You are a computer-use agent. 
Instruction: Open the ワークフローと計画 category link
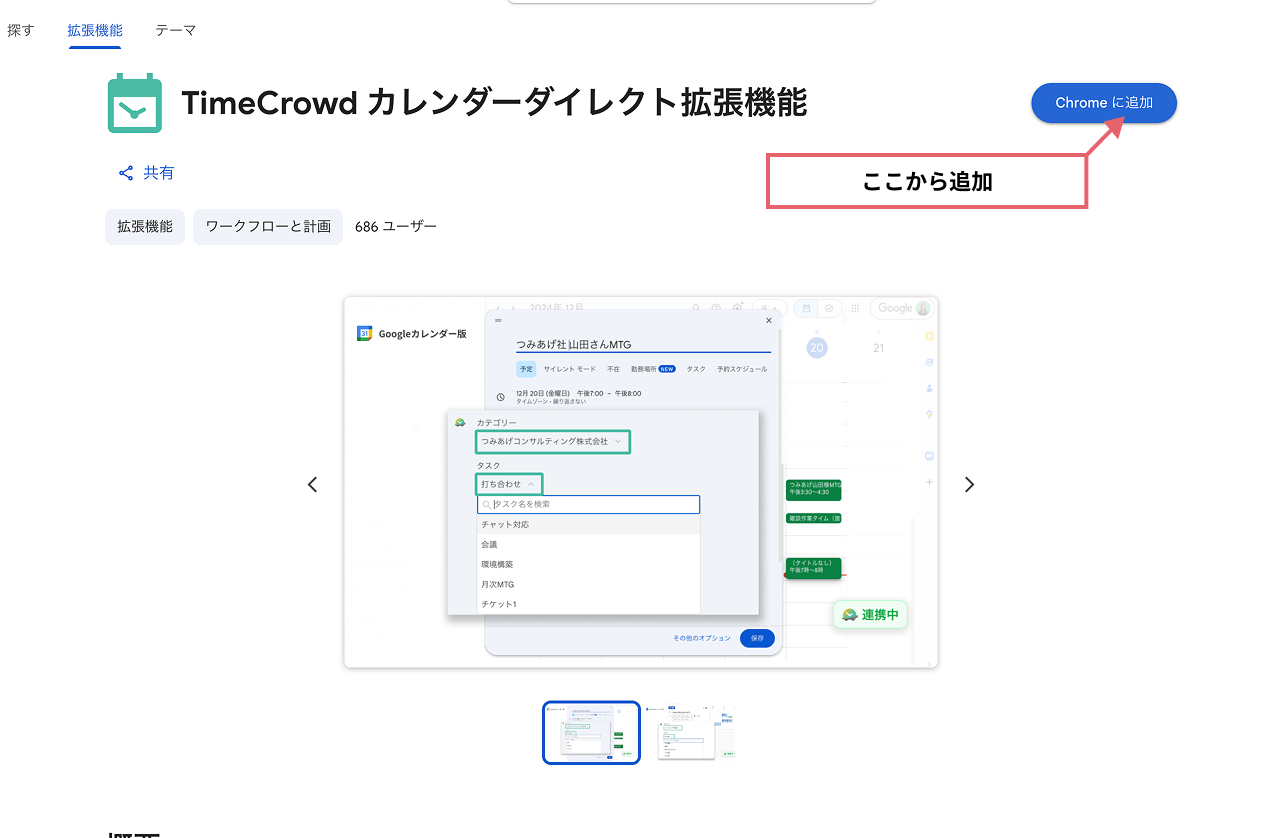tap(267, 226)
